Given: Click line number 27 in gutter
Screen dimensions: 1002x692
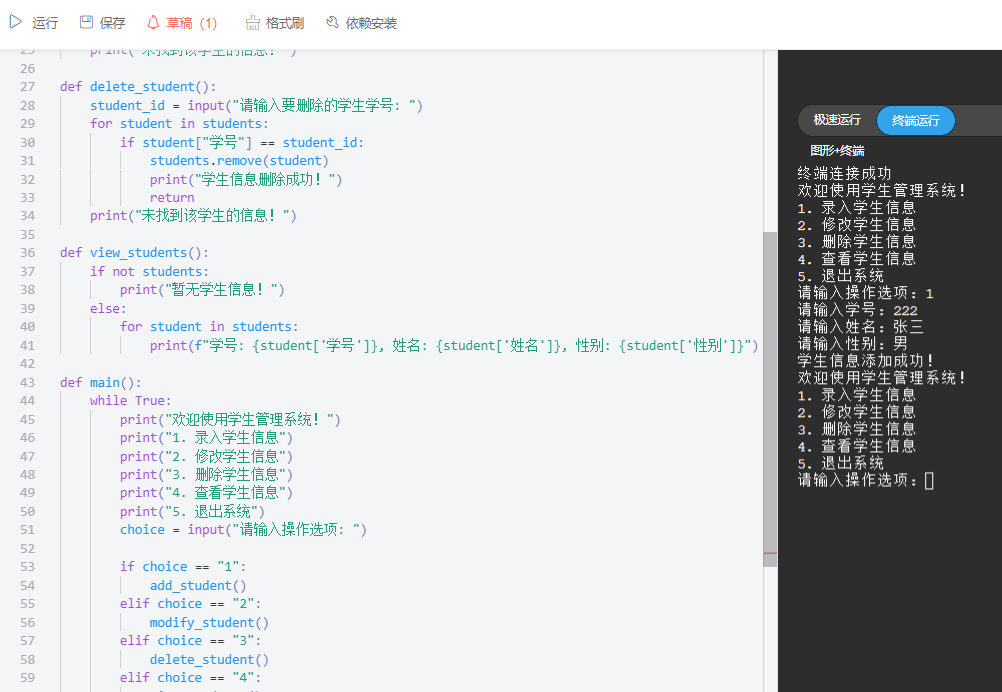Looking at the screenshot, I should click(x=27, y=86).
